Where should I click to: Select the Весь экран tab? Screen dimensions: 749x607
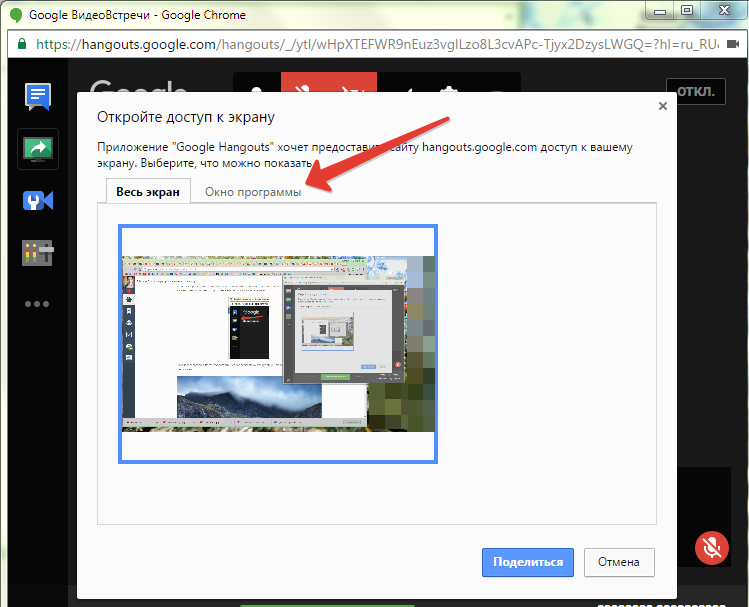click(x=148, y=192)
